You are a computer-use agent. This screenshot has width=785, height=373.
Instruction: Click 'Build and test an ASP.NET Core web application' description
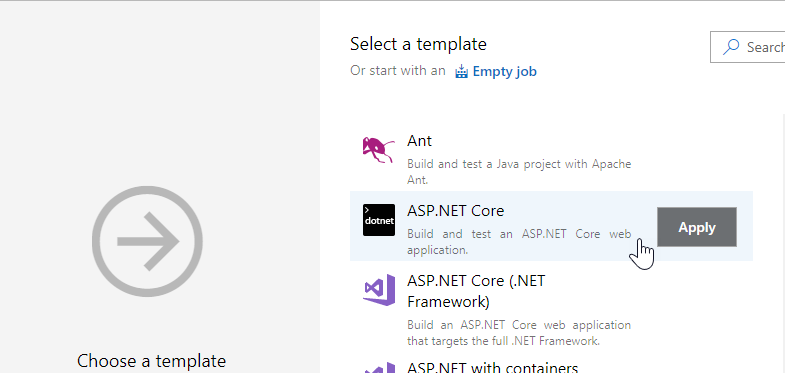point(519,241)
